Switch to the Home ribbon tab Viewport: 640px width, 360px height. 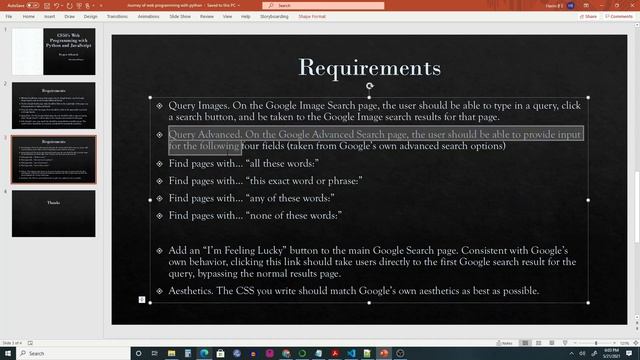click(x=29, y=17)
